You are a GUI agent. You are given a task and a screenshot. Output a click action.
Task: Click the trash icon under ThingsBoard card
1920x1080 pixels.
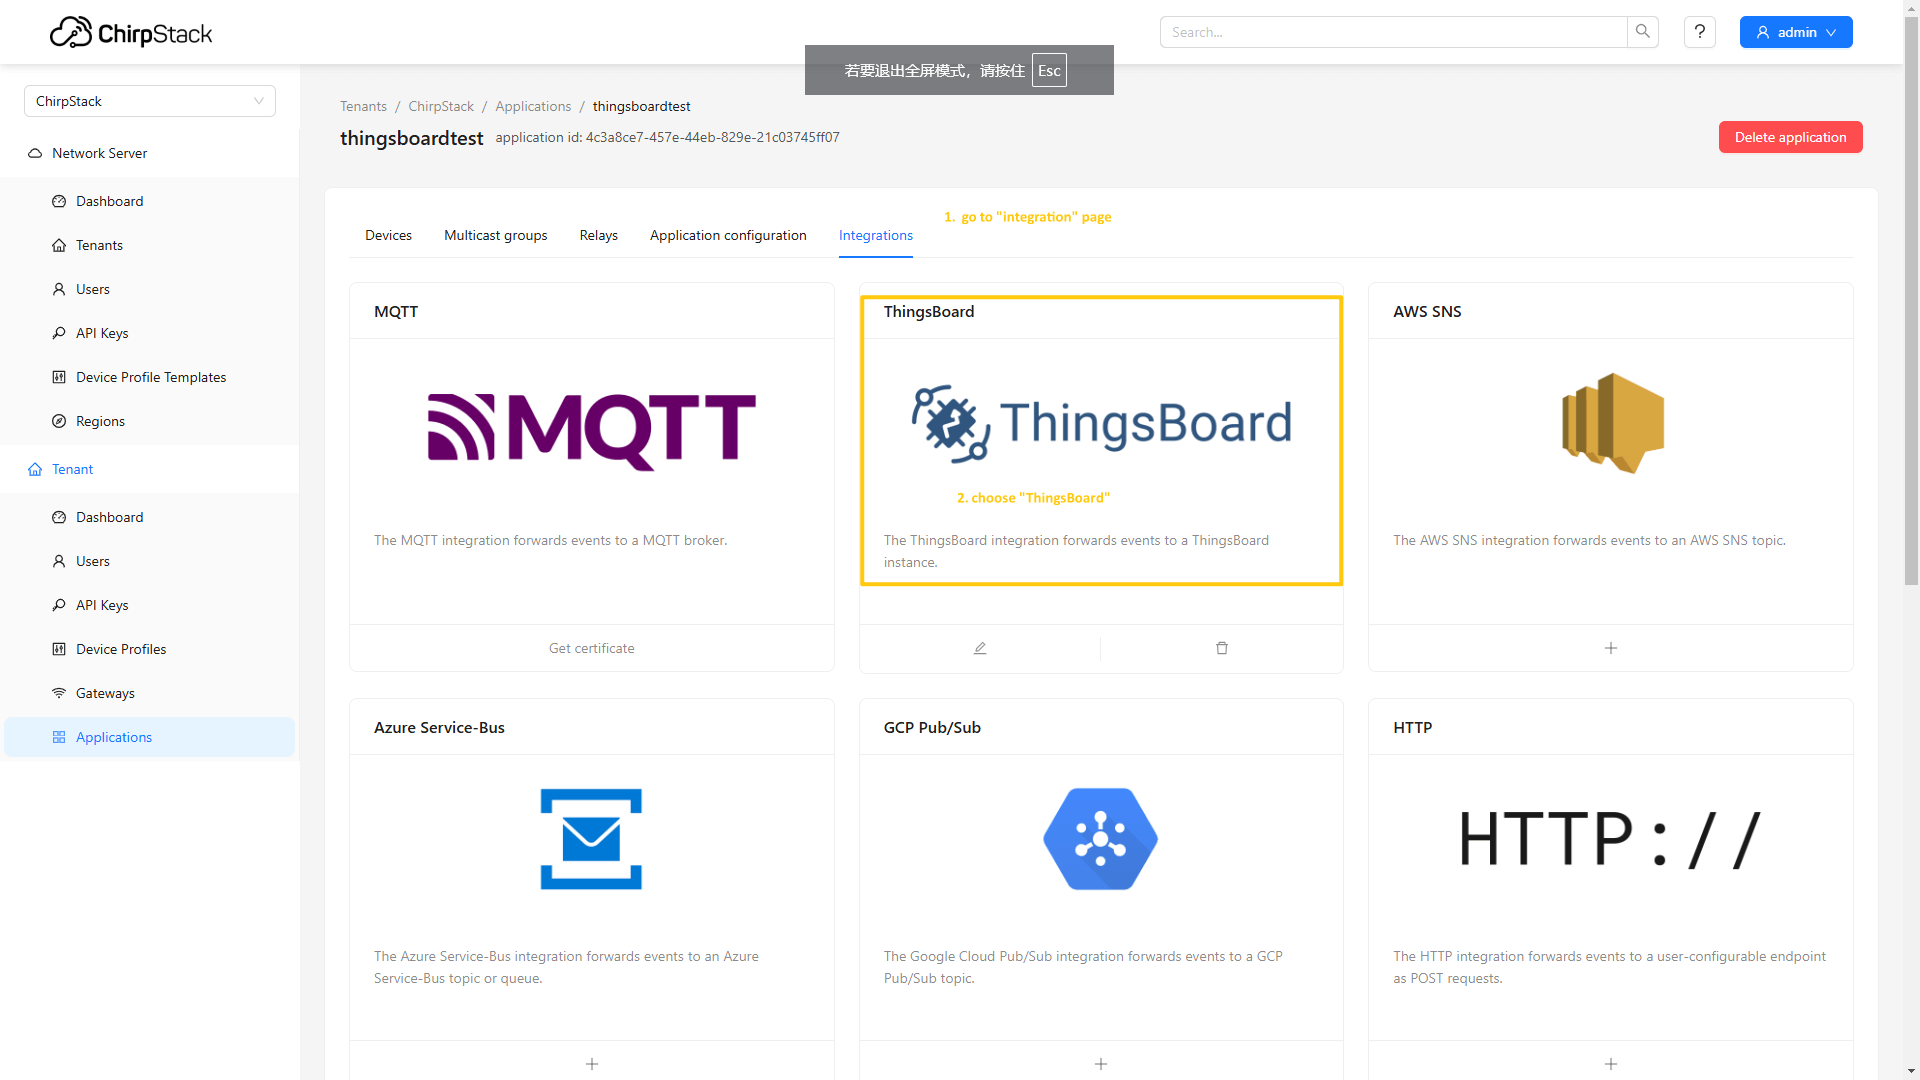pos(1221,648)
